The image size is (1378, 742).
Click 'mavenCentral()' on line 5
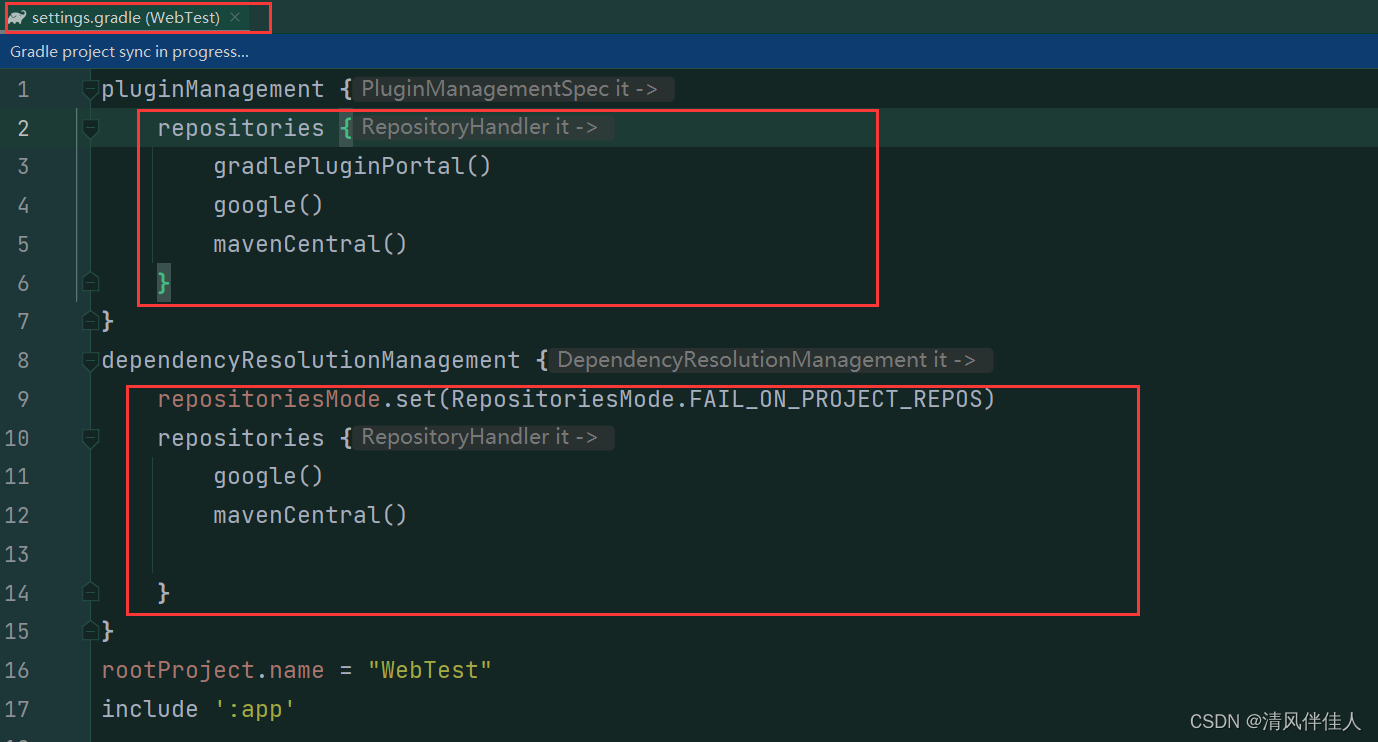pyautogui.click(x=310, y=244)
